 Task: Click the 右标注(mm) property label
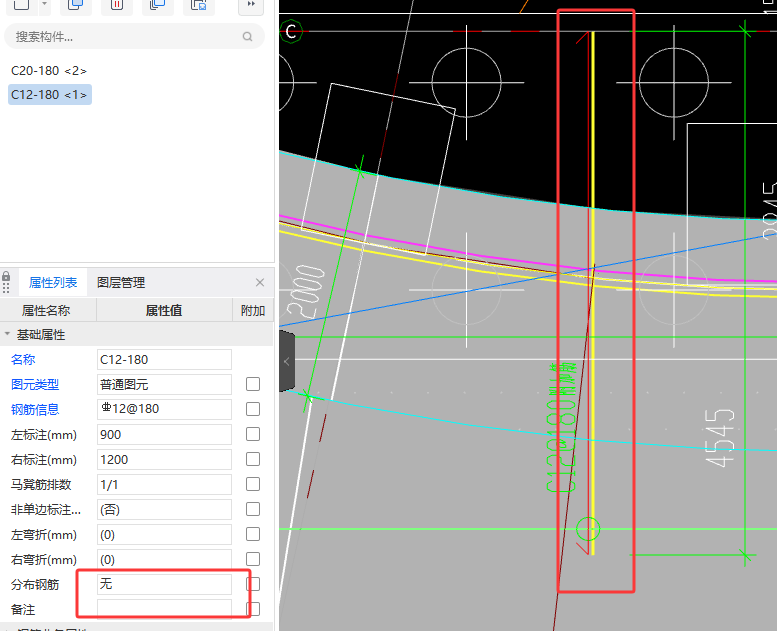44,459
